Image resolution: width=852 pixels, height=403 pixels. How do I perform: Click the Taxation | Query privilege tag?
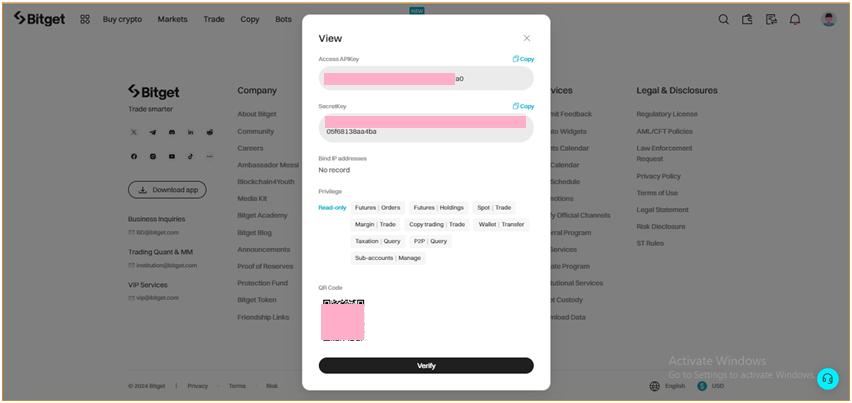378,241
